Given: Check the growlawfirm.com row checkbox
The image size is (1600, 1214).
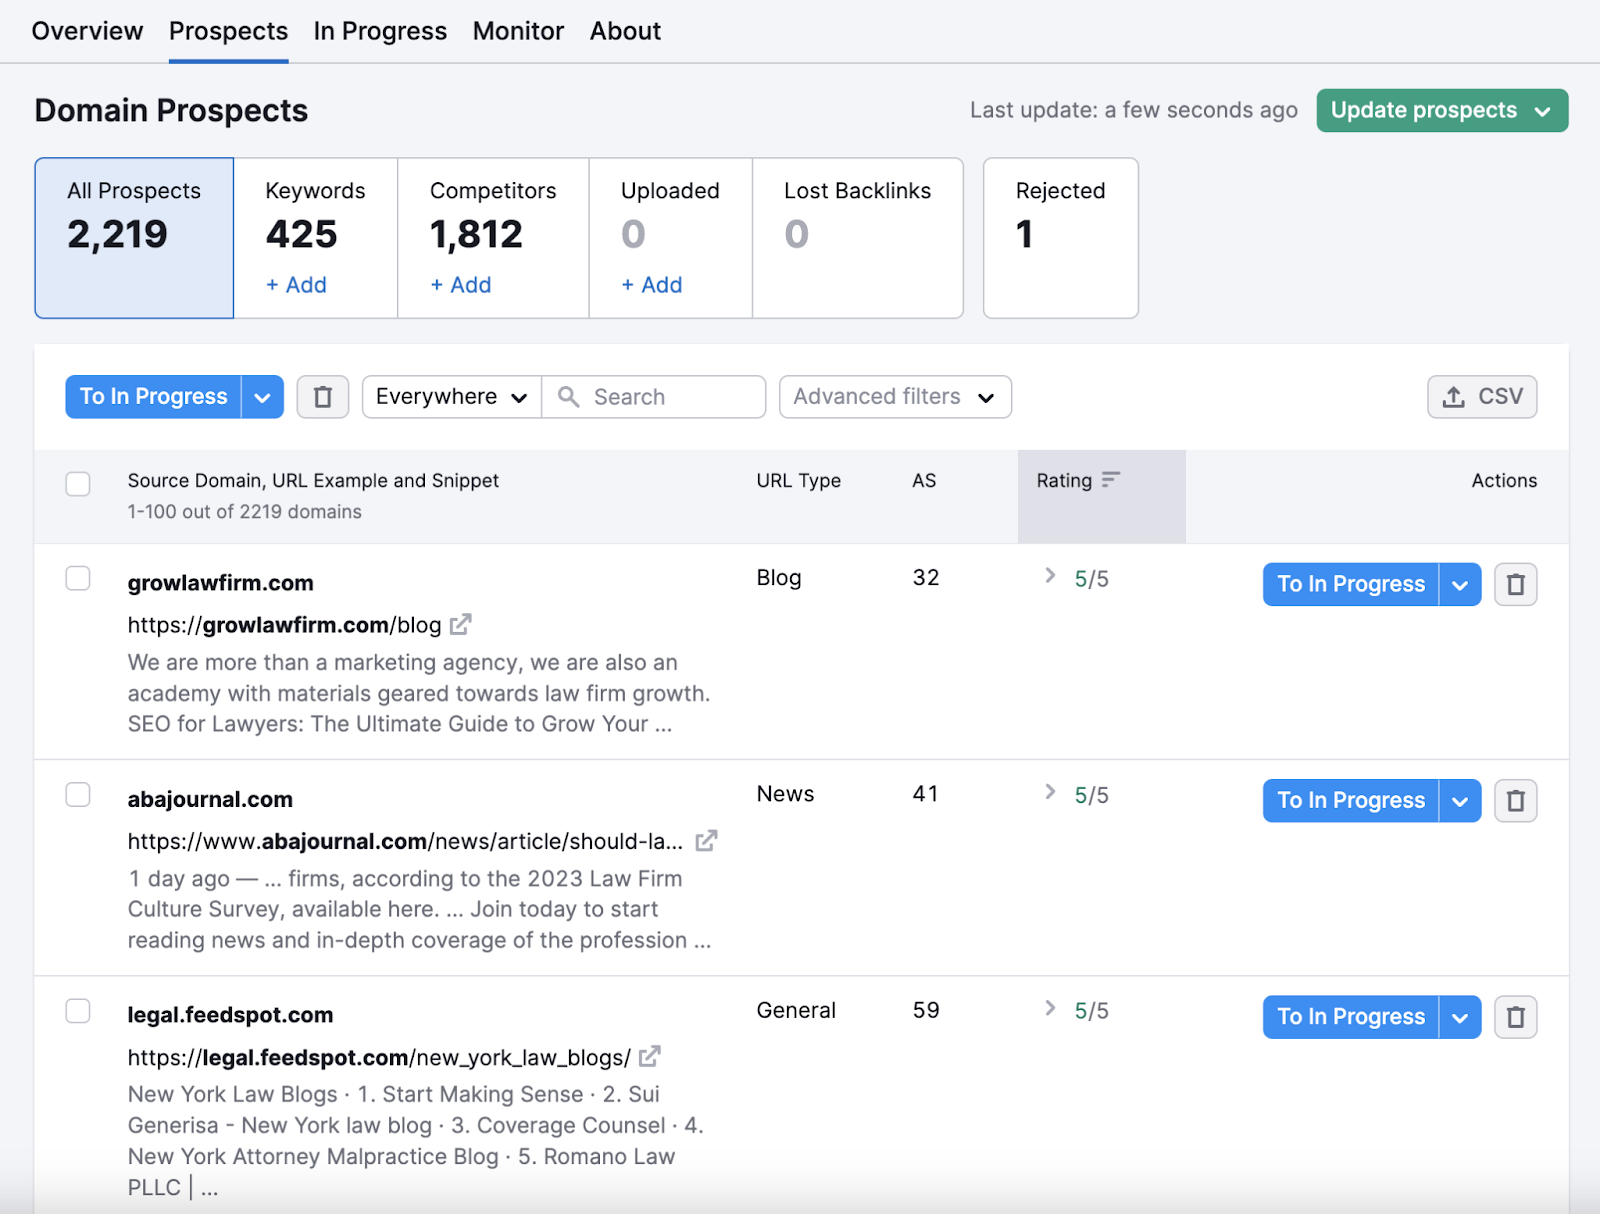Looking at the screenshot, I should click(78, 579).
